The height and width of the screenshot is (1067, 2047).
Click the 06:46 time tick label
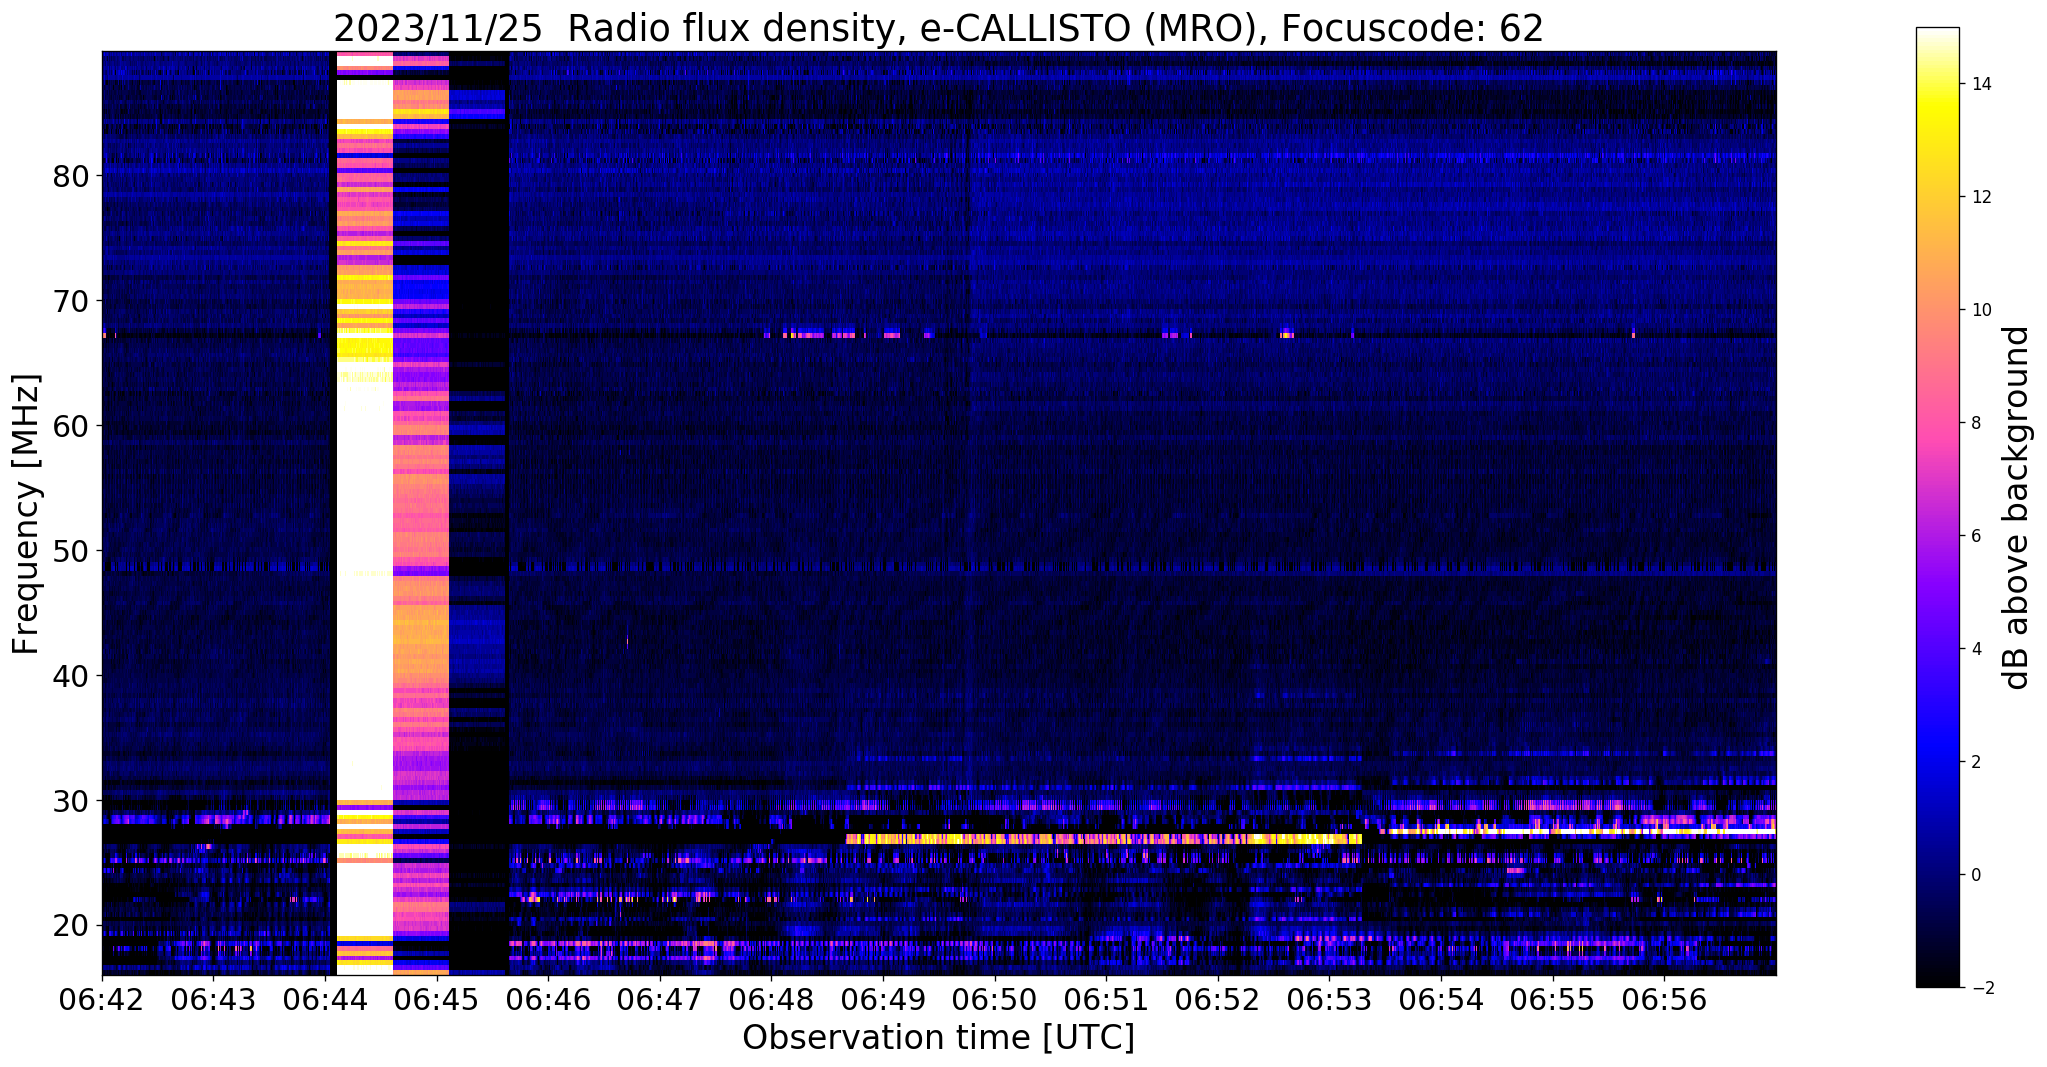tap(548, 999)
